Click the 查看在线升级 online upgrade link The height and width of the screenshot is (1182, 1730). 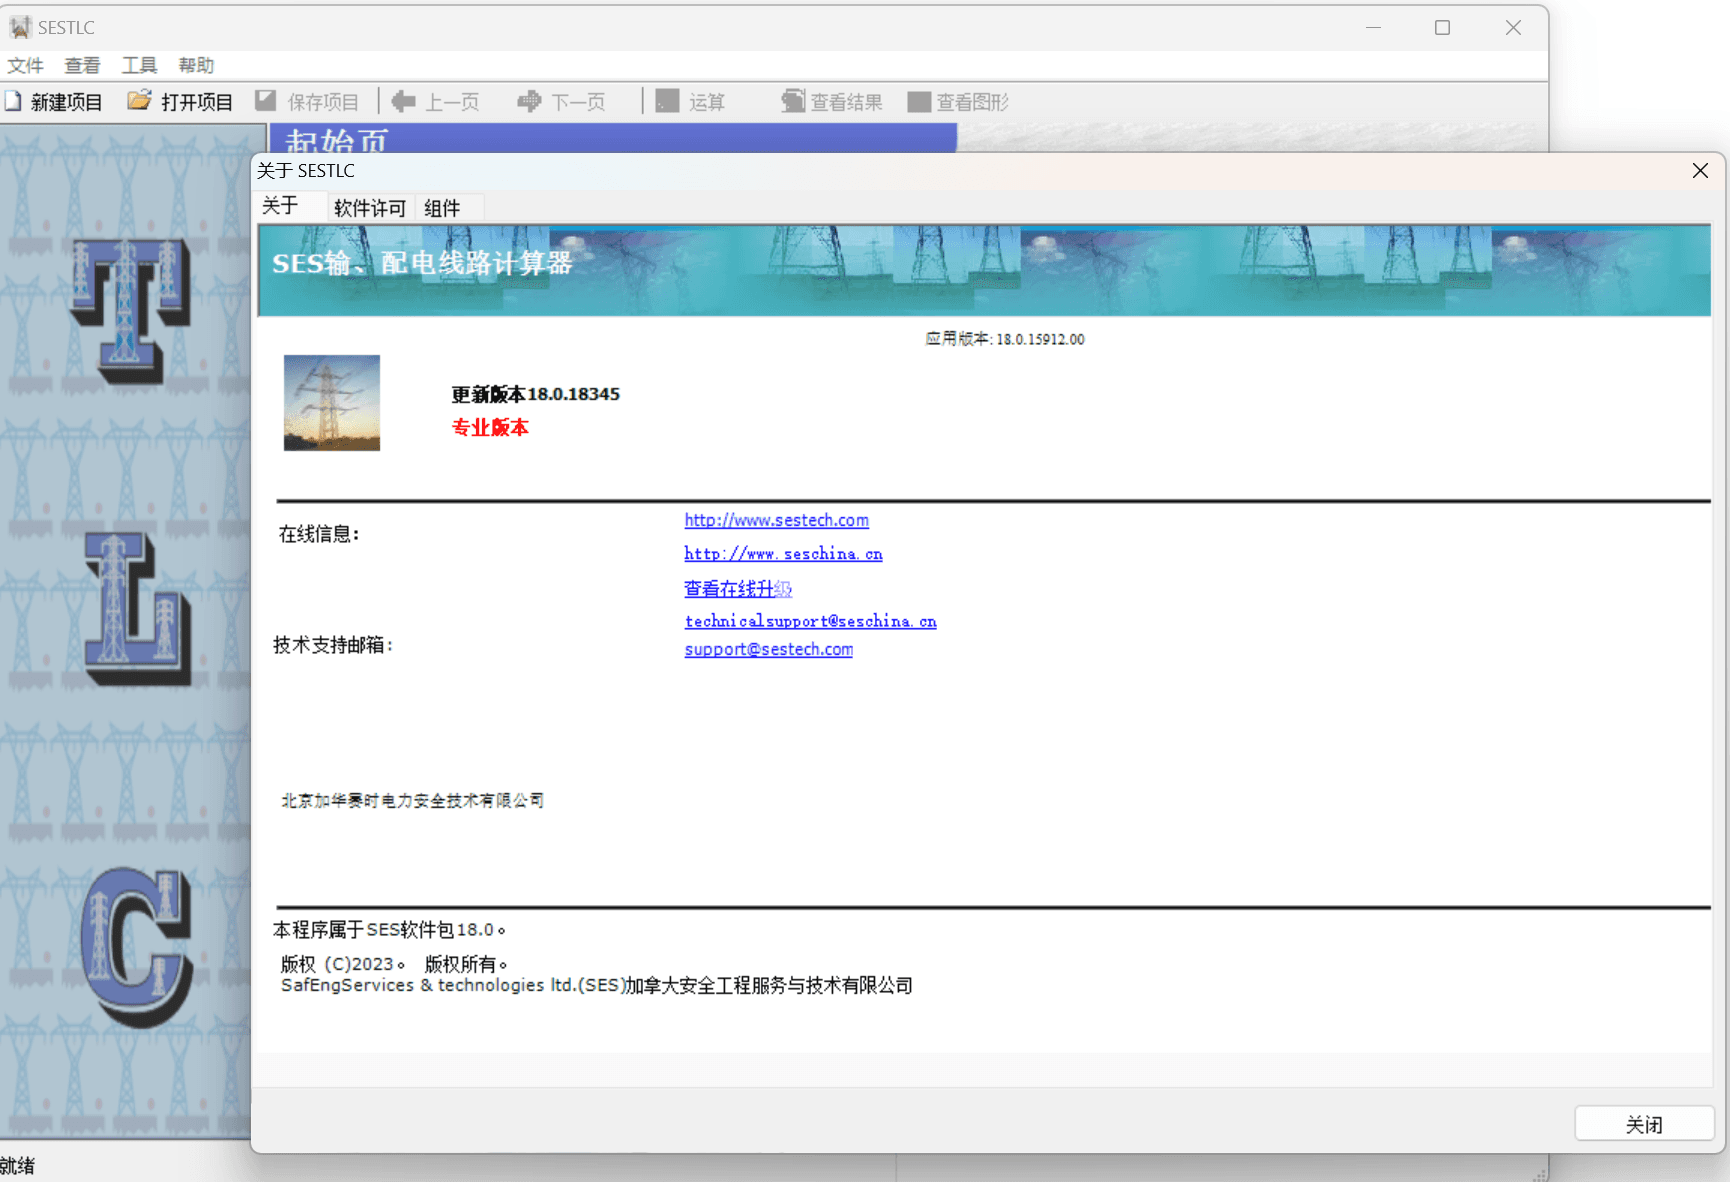[x=738, y=589]
